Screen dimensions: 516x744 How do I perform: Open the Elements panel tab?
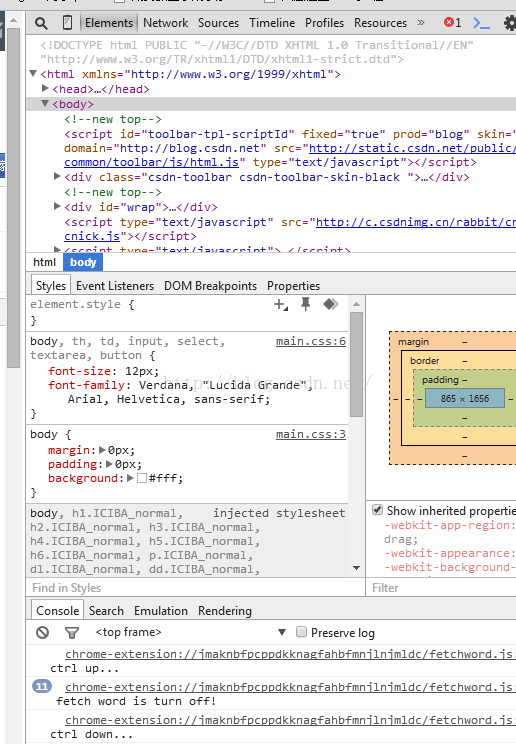[109, 23]
